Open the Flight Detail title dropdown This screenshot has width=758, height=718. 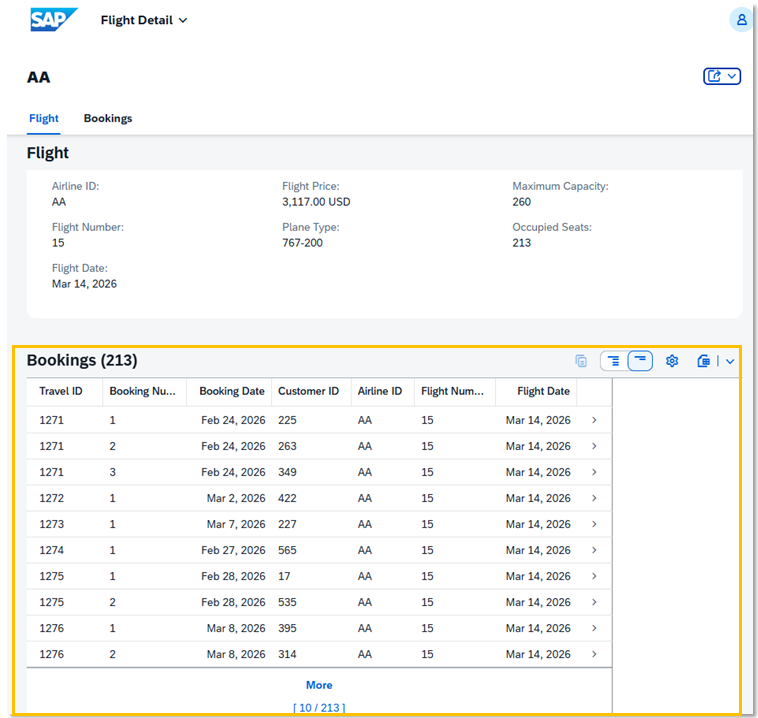(x=144, y=20)
